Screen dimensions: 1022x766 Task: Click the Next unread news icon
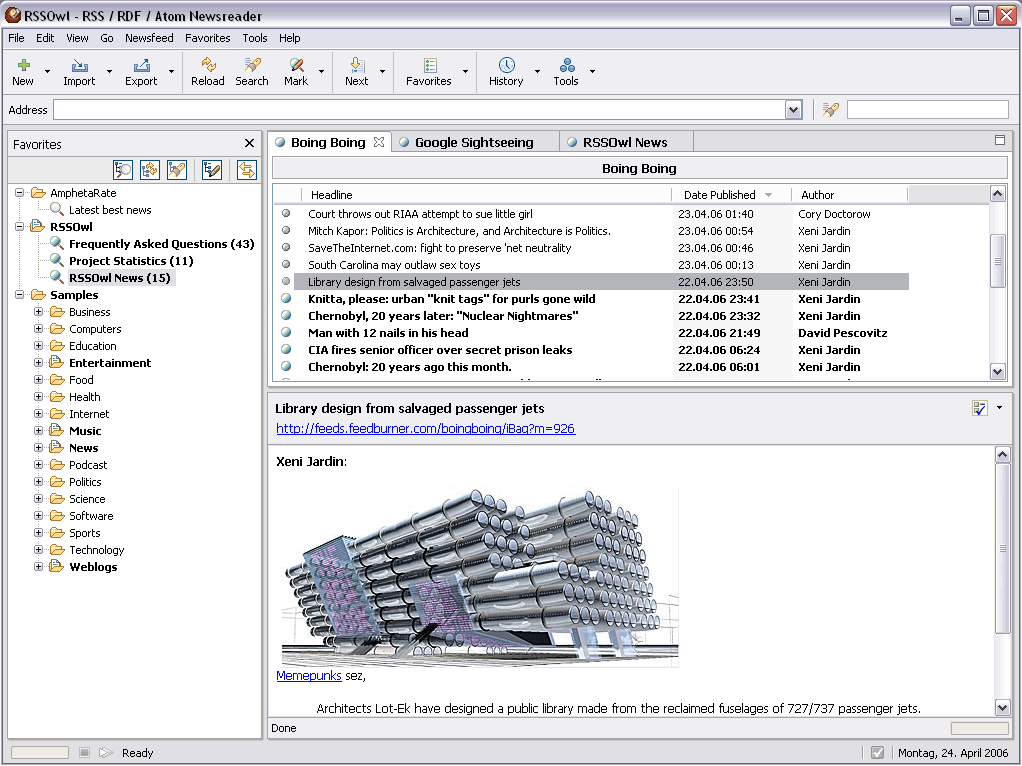click(x=356, y=66)
